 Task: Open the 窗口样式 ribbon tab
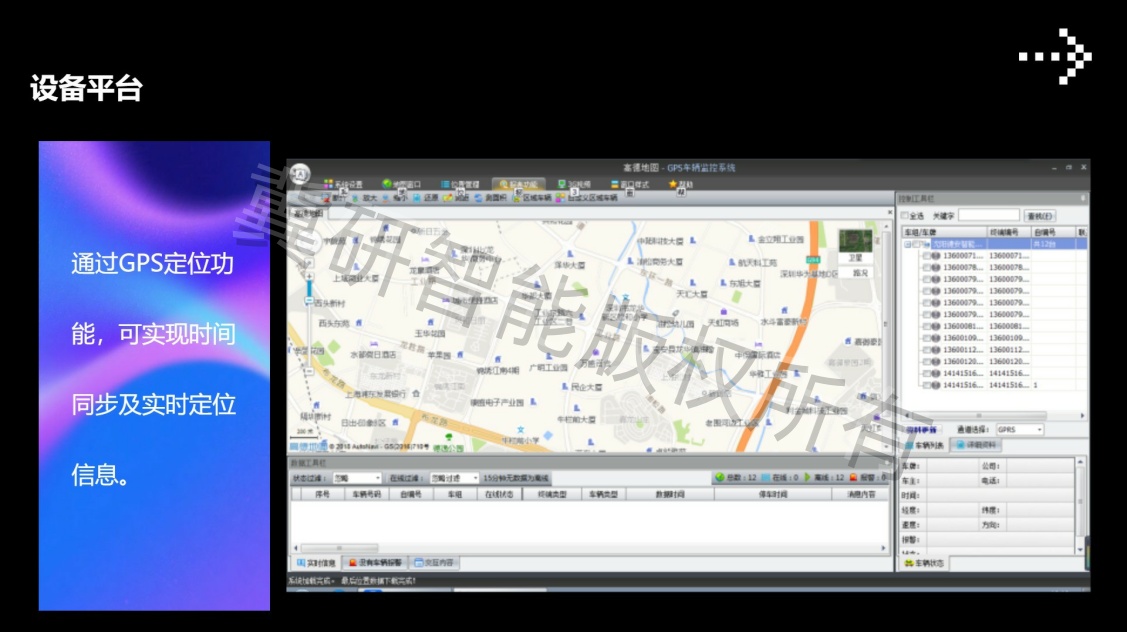(x=630, y=184)
